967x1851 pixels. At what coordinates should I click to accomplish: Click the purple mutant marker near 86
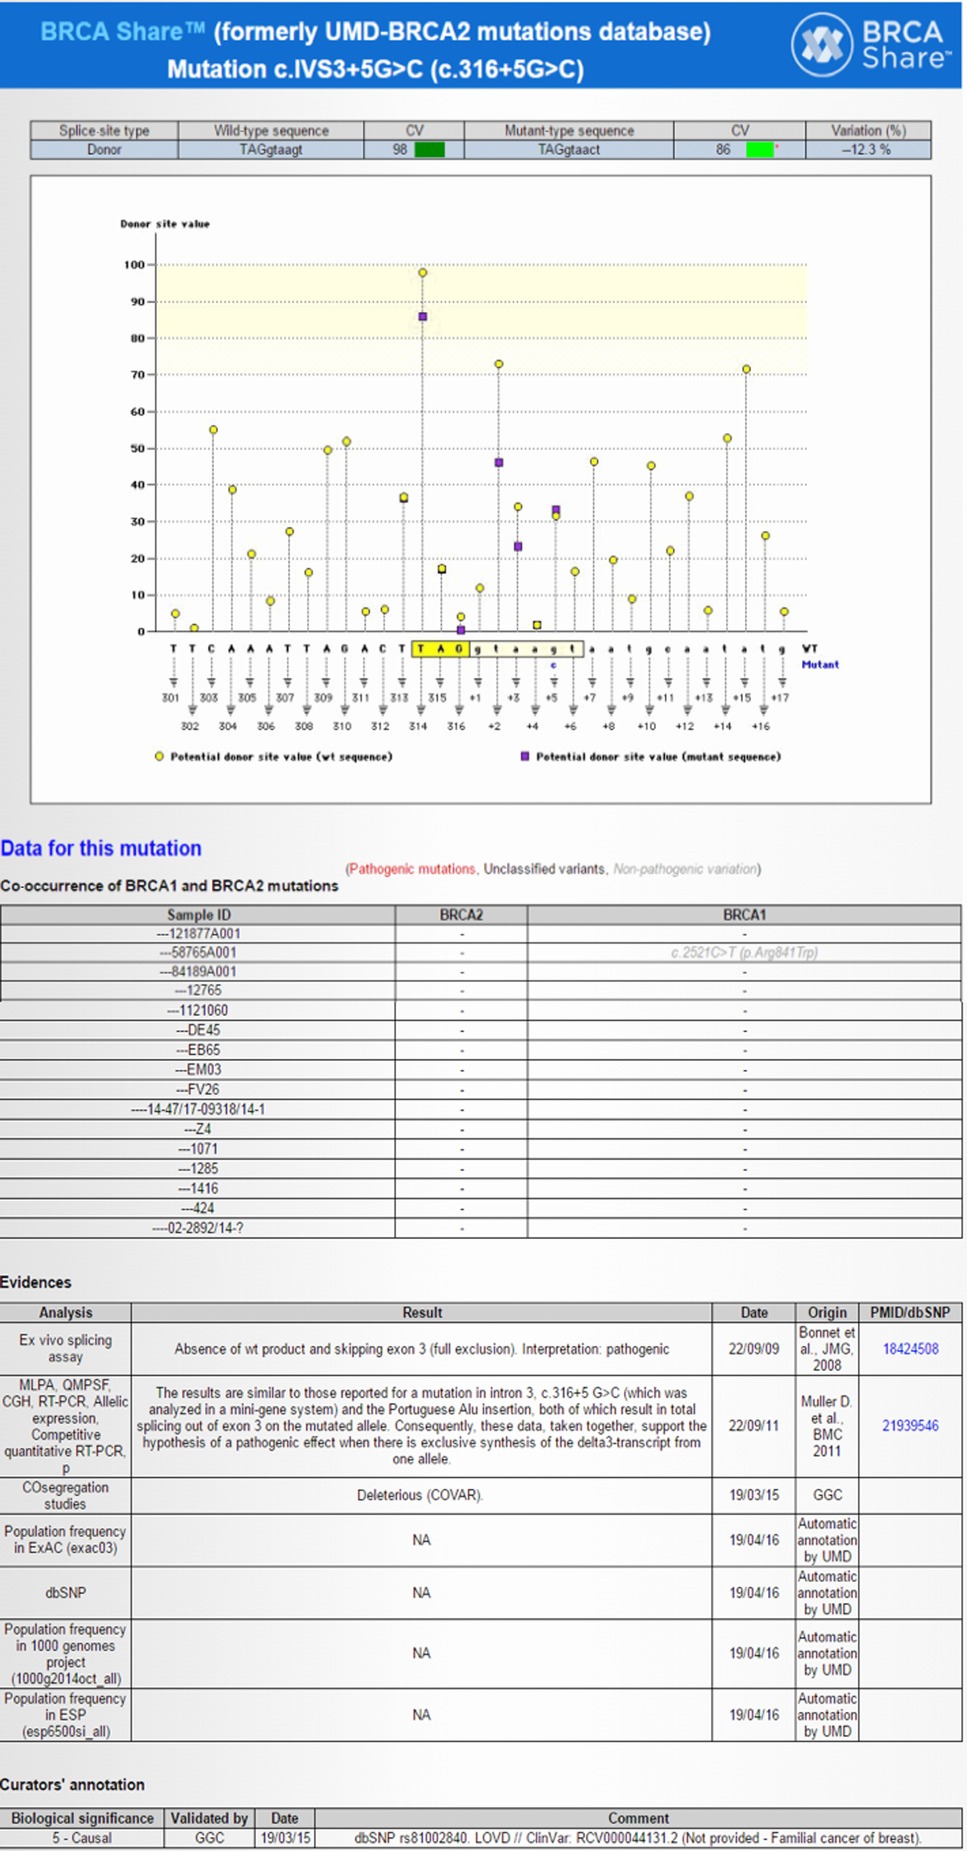pos(423,317)
